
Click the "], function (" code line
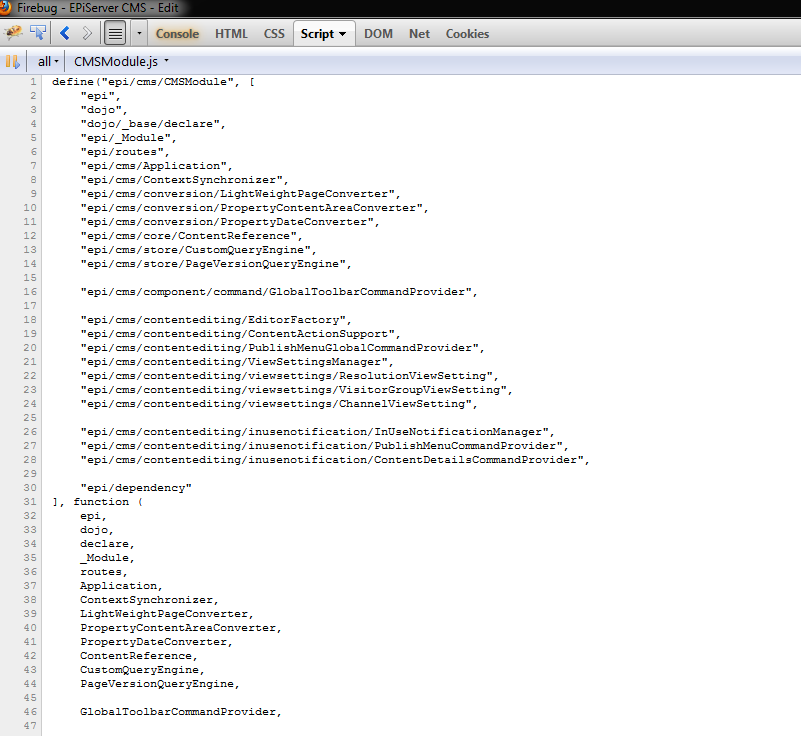(97, 502)
